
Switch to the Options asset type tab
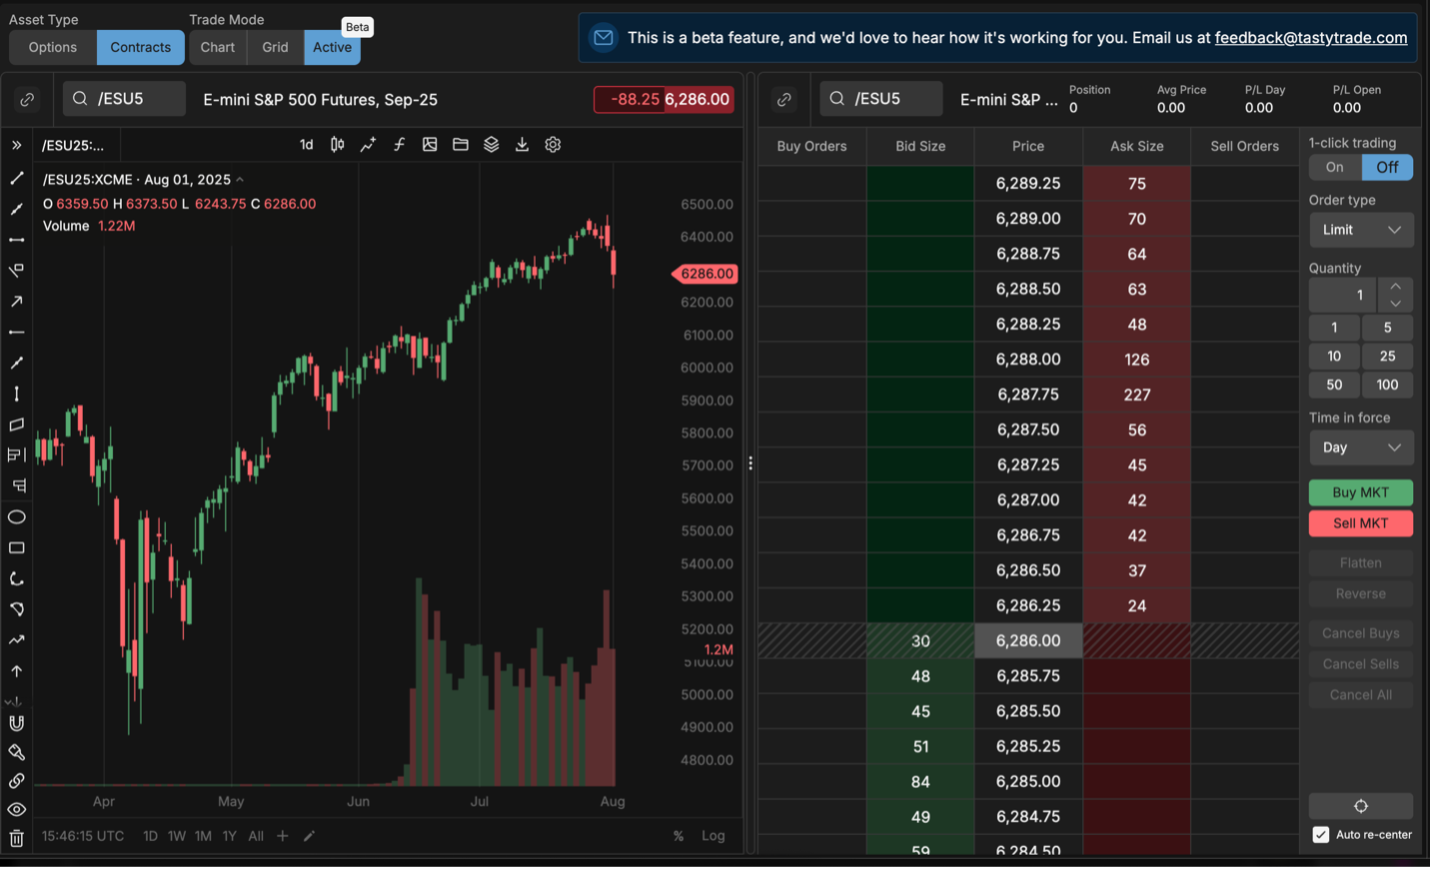coord(52,46)
